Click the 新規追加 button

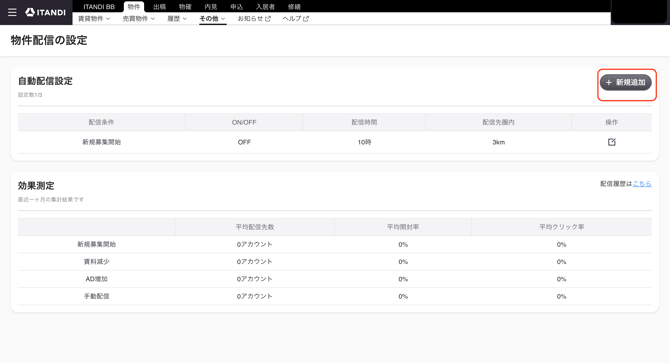click(626, 82)
